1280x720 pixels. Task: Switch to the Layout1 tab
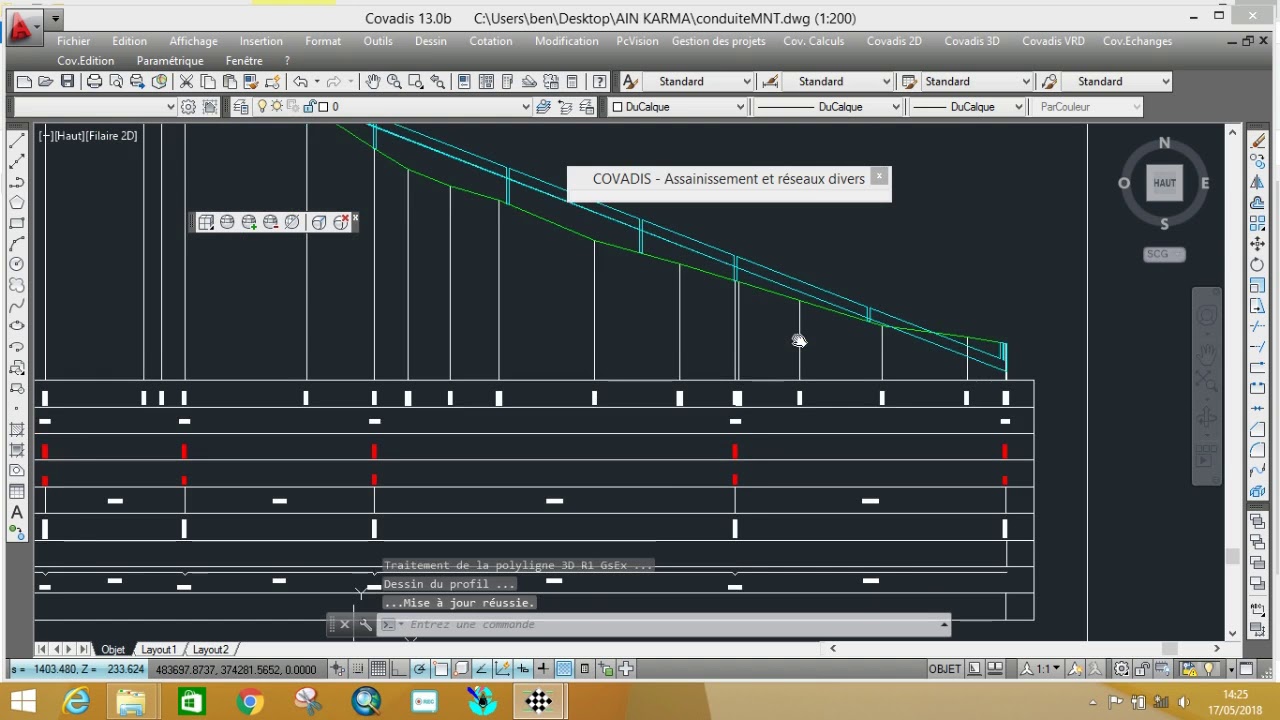158,650
